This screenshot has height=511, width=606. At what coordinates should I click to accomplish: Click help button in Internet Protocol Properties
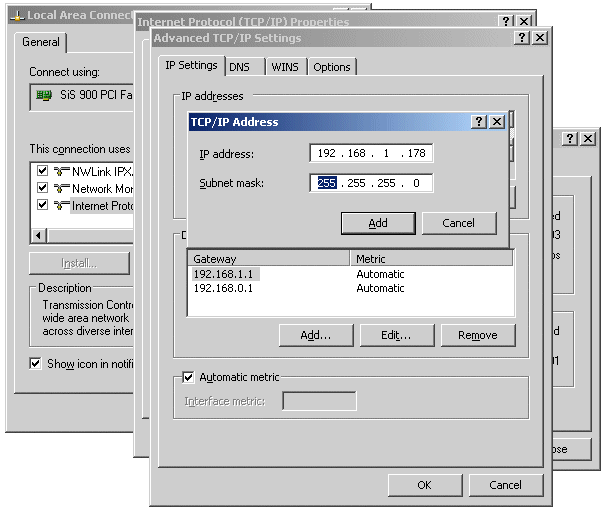(506, 21)
